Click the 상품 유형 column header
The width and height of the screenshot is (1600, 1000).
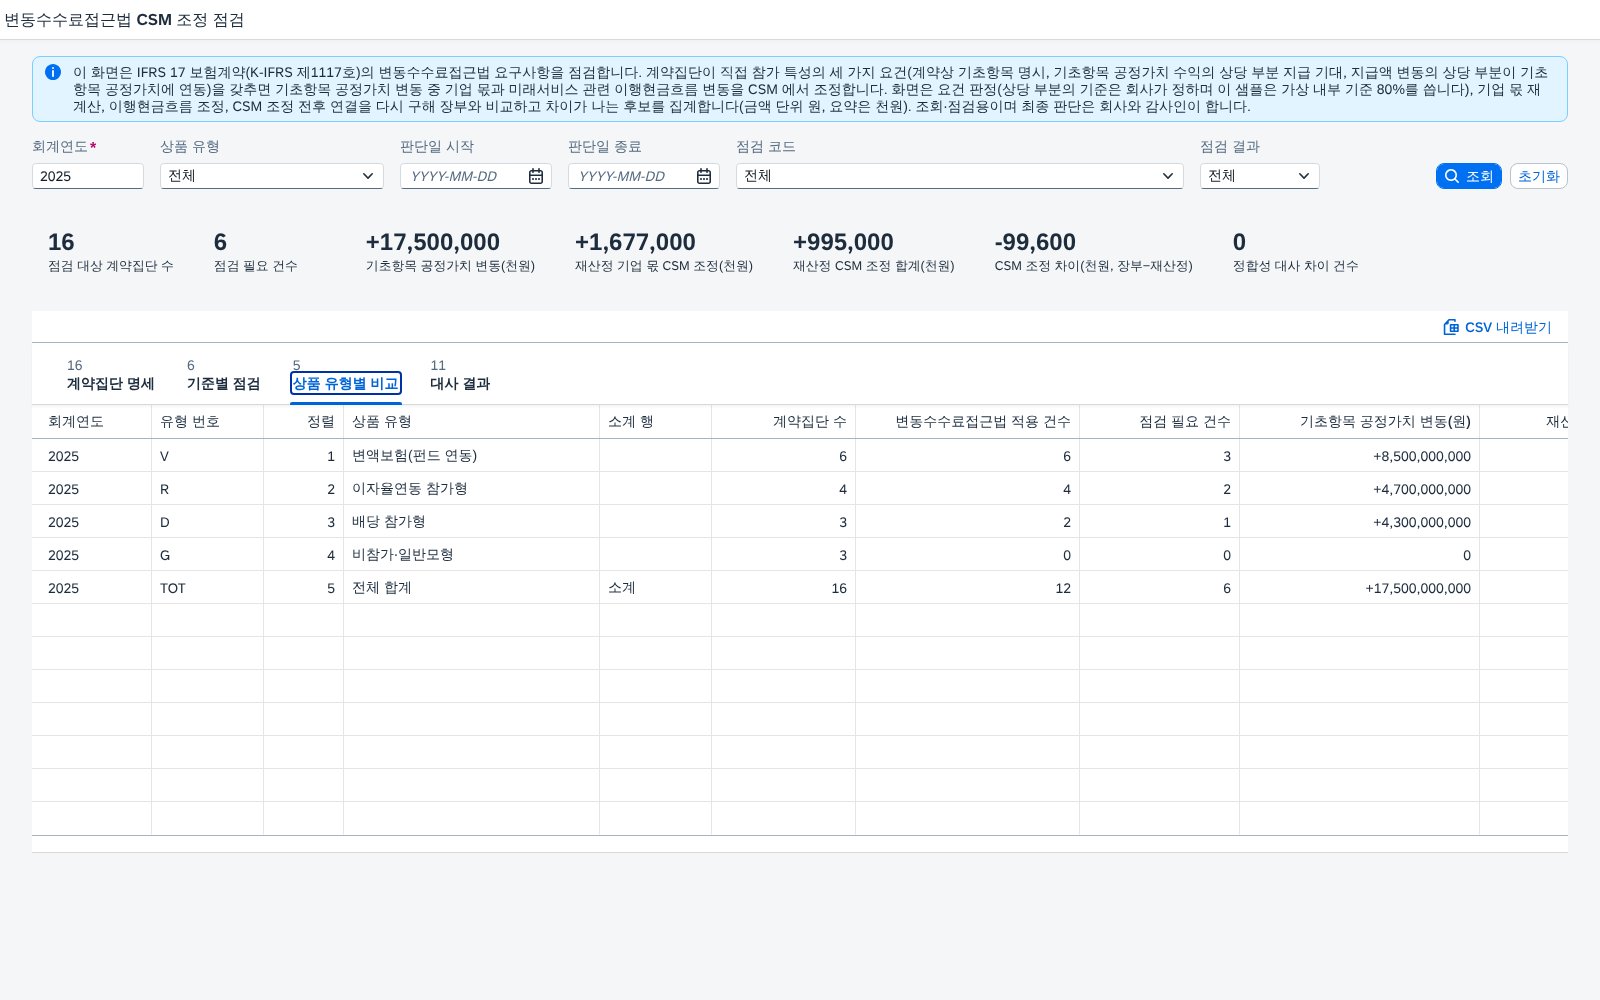coord(472,422)
